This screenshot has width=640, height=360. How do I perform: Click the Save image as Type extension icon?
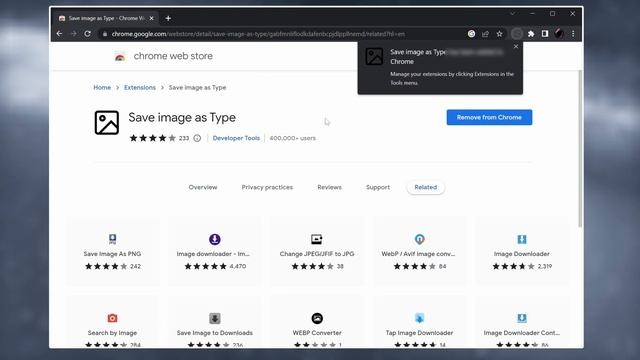(107, 122)
